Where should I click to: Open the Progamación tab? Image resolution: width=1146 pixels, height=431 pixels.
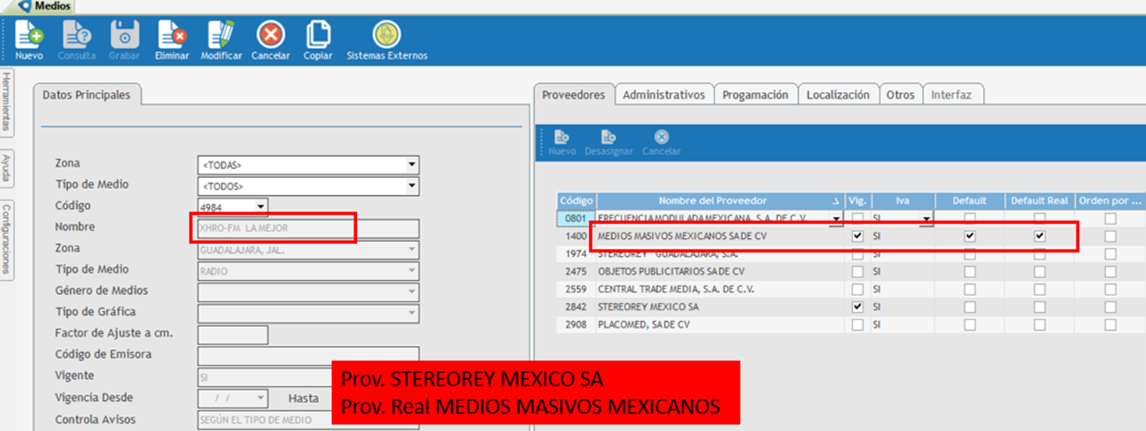[755, 95]
